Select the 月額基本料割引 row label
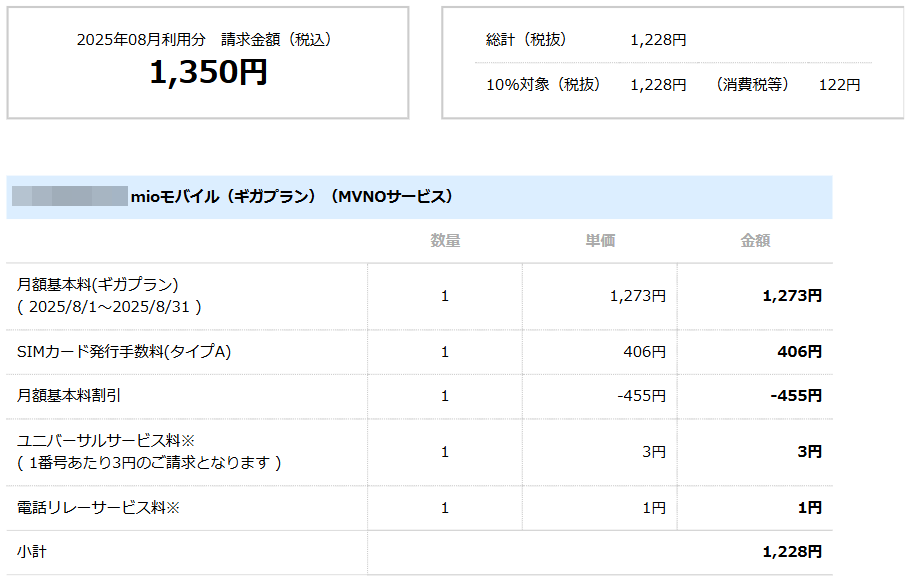Screen dimensions: 915x585 (x=69, y=396)
